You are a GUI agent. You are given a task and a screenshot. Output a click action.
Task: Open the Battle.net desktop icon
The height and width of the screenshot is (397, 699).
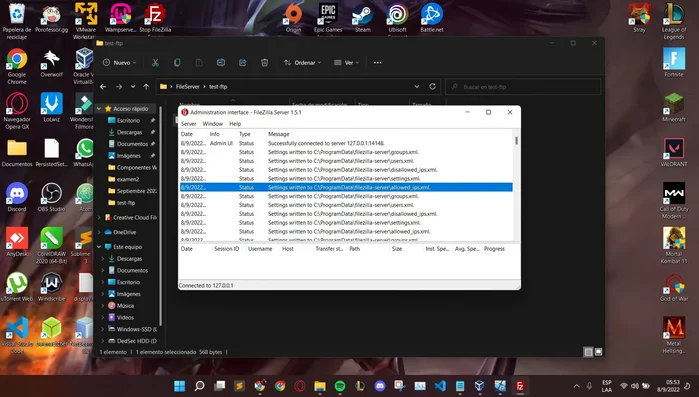tap(432, 19)
